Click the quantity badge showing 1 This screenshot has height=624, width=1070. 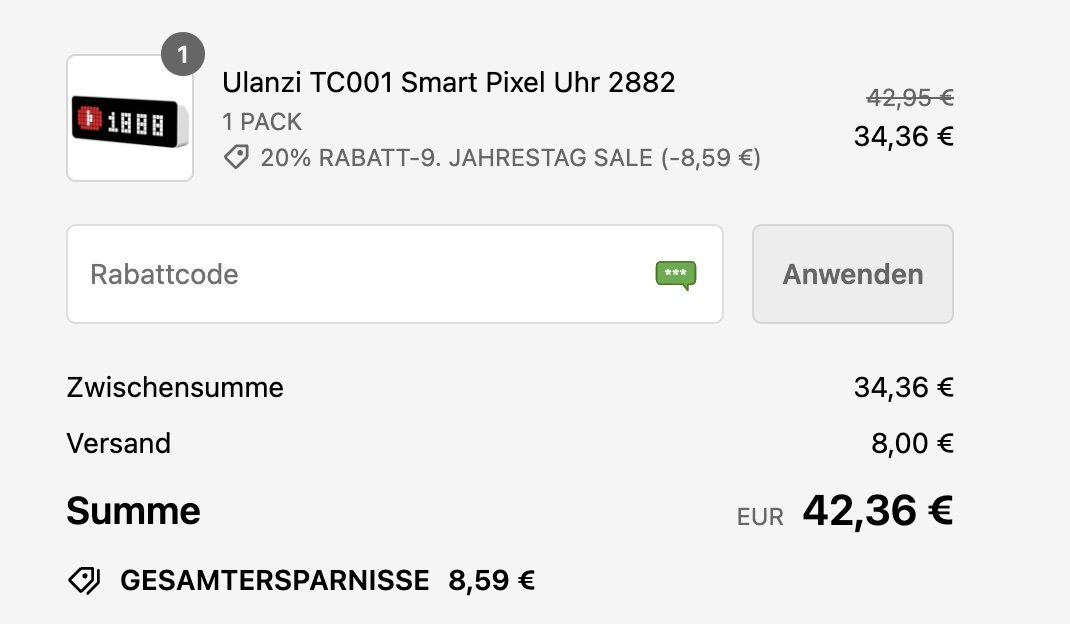[182, 55]
